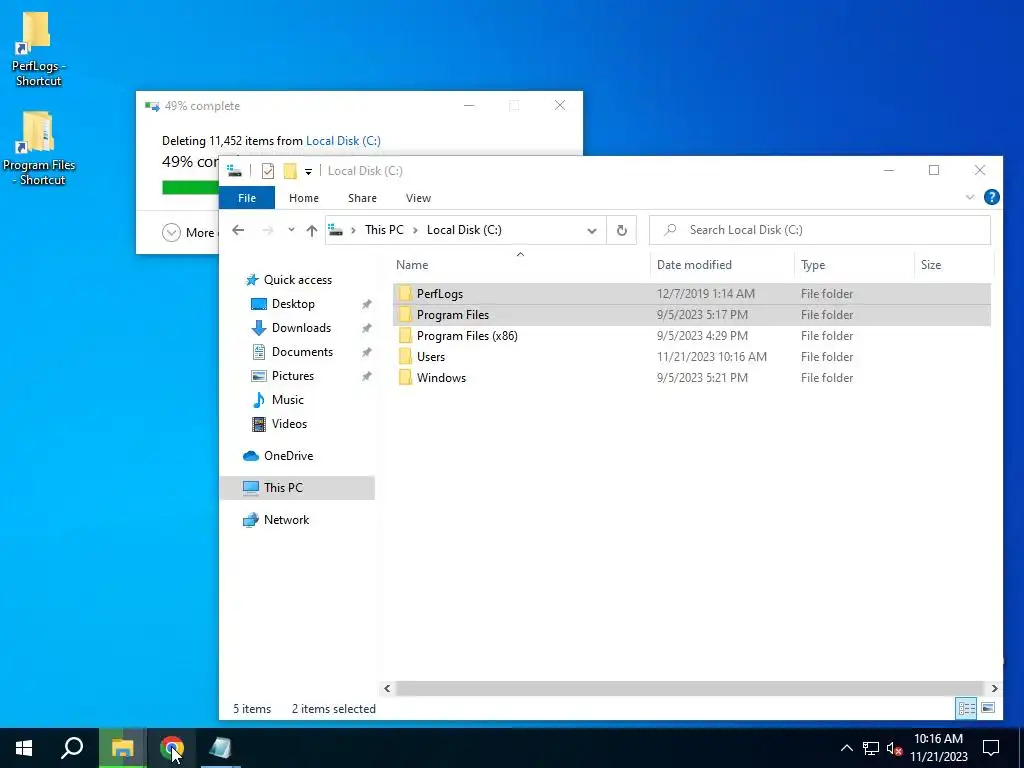
Task: Open Music in the navigation pane
Action: click(x=278, y=400)
